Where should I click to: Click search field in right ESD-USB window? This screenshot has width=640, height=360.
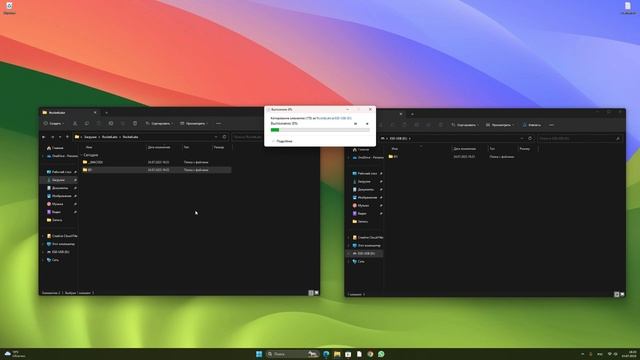click(580, 139)
